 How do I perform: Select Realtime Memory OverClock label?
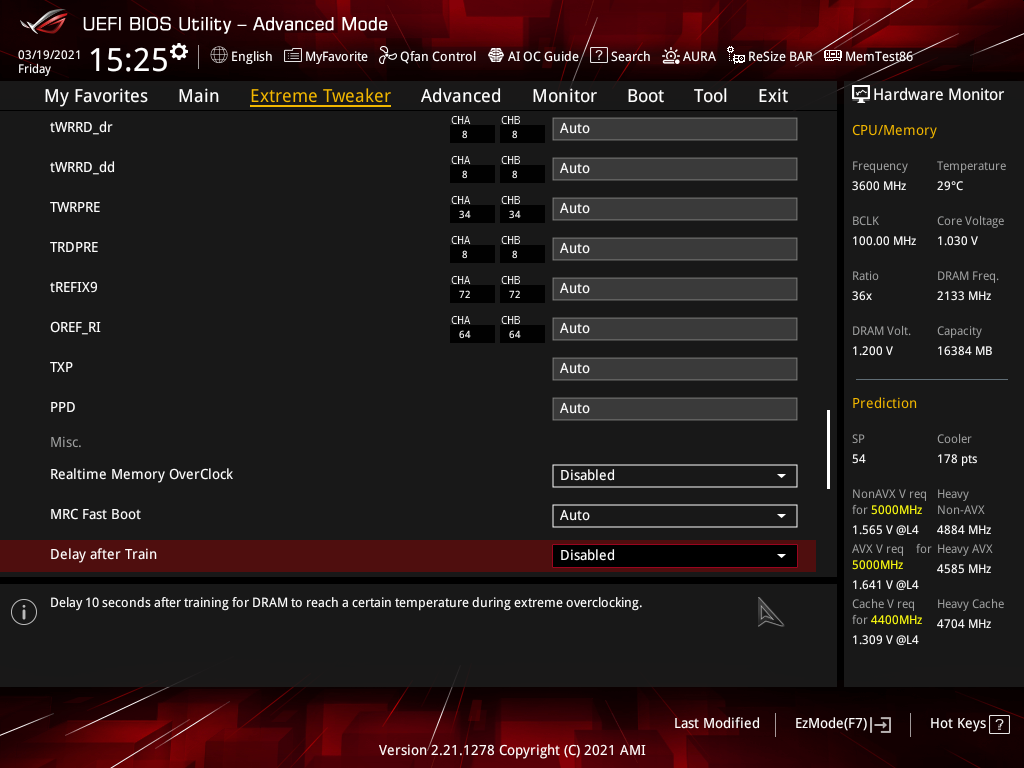tap(141, 474)
